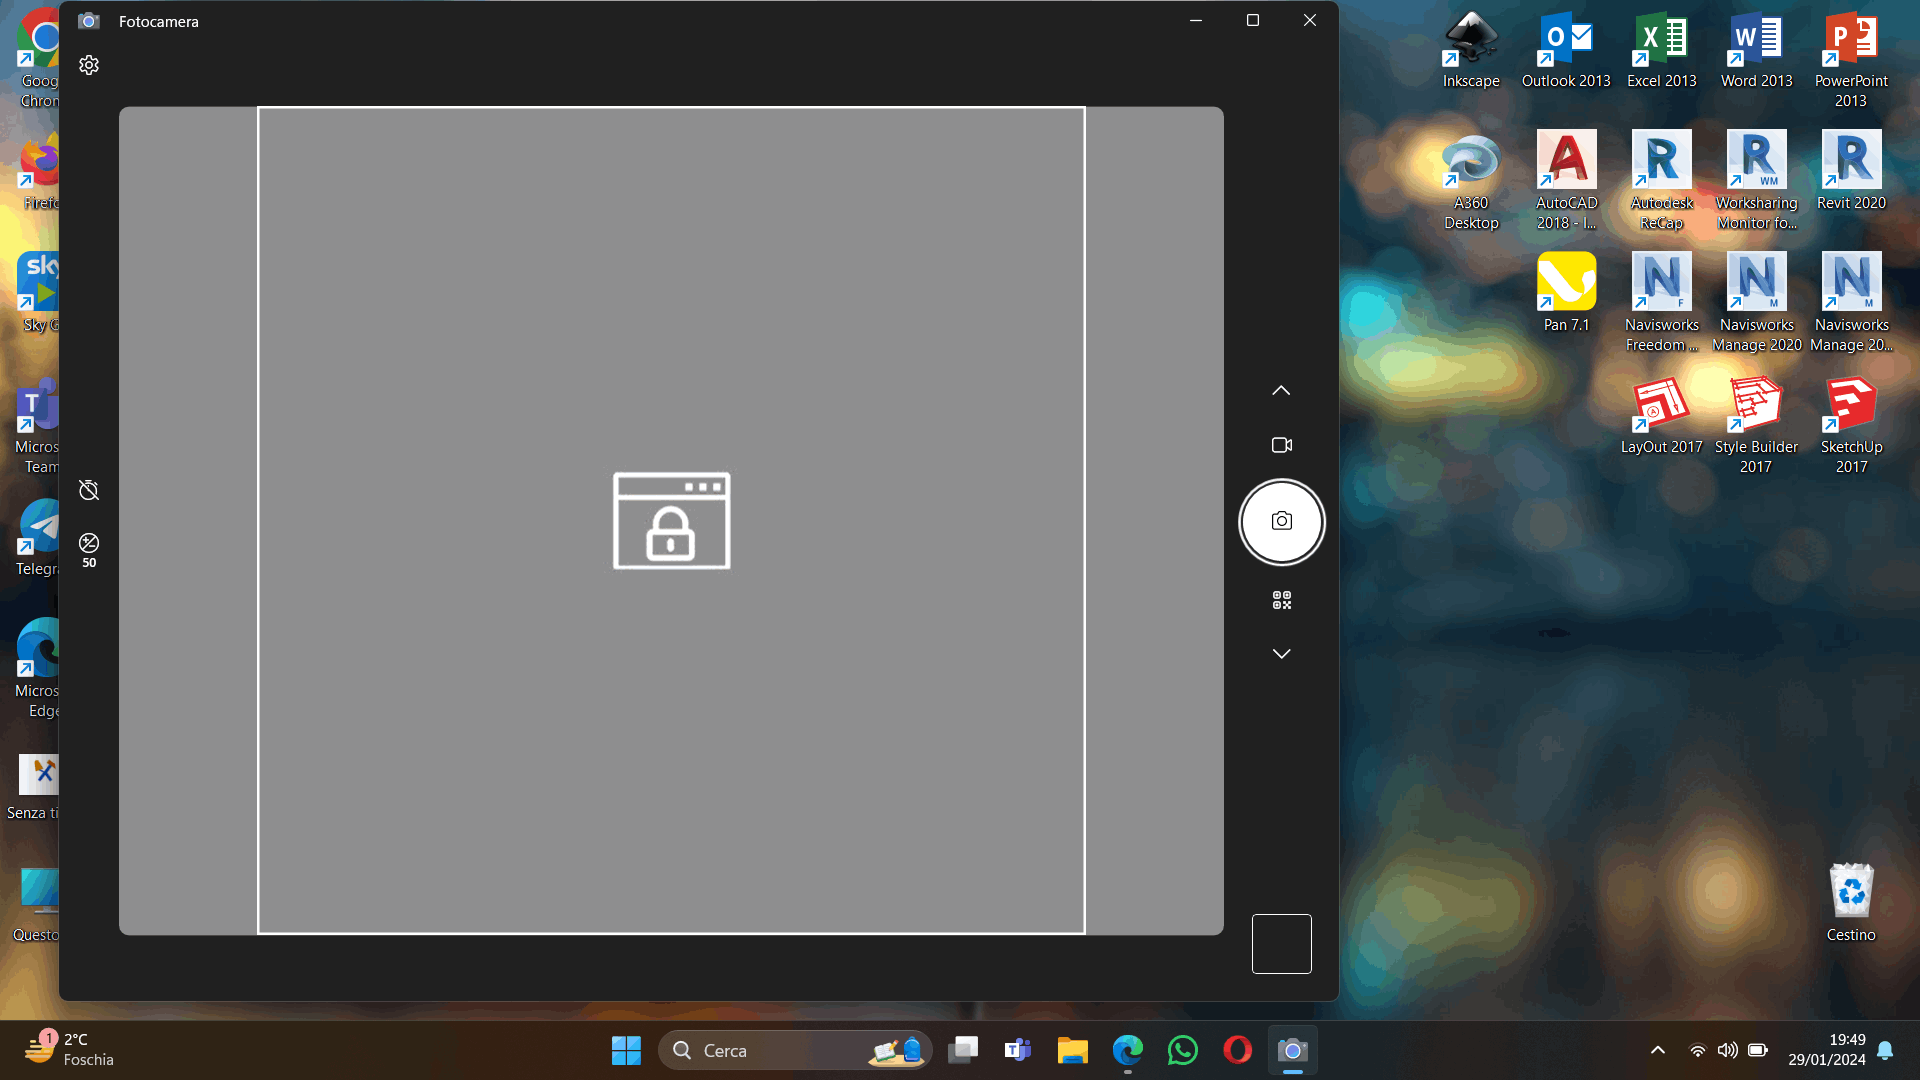Switch to QR barcode scan mode
This screenshot has height=1080, width=1920.
point(1281,600)
